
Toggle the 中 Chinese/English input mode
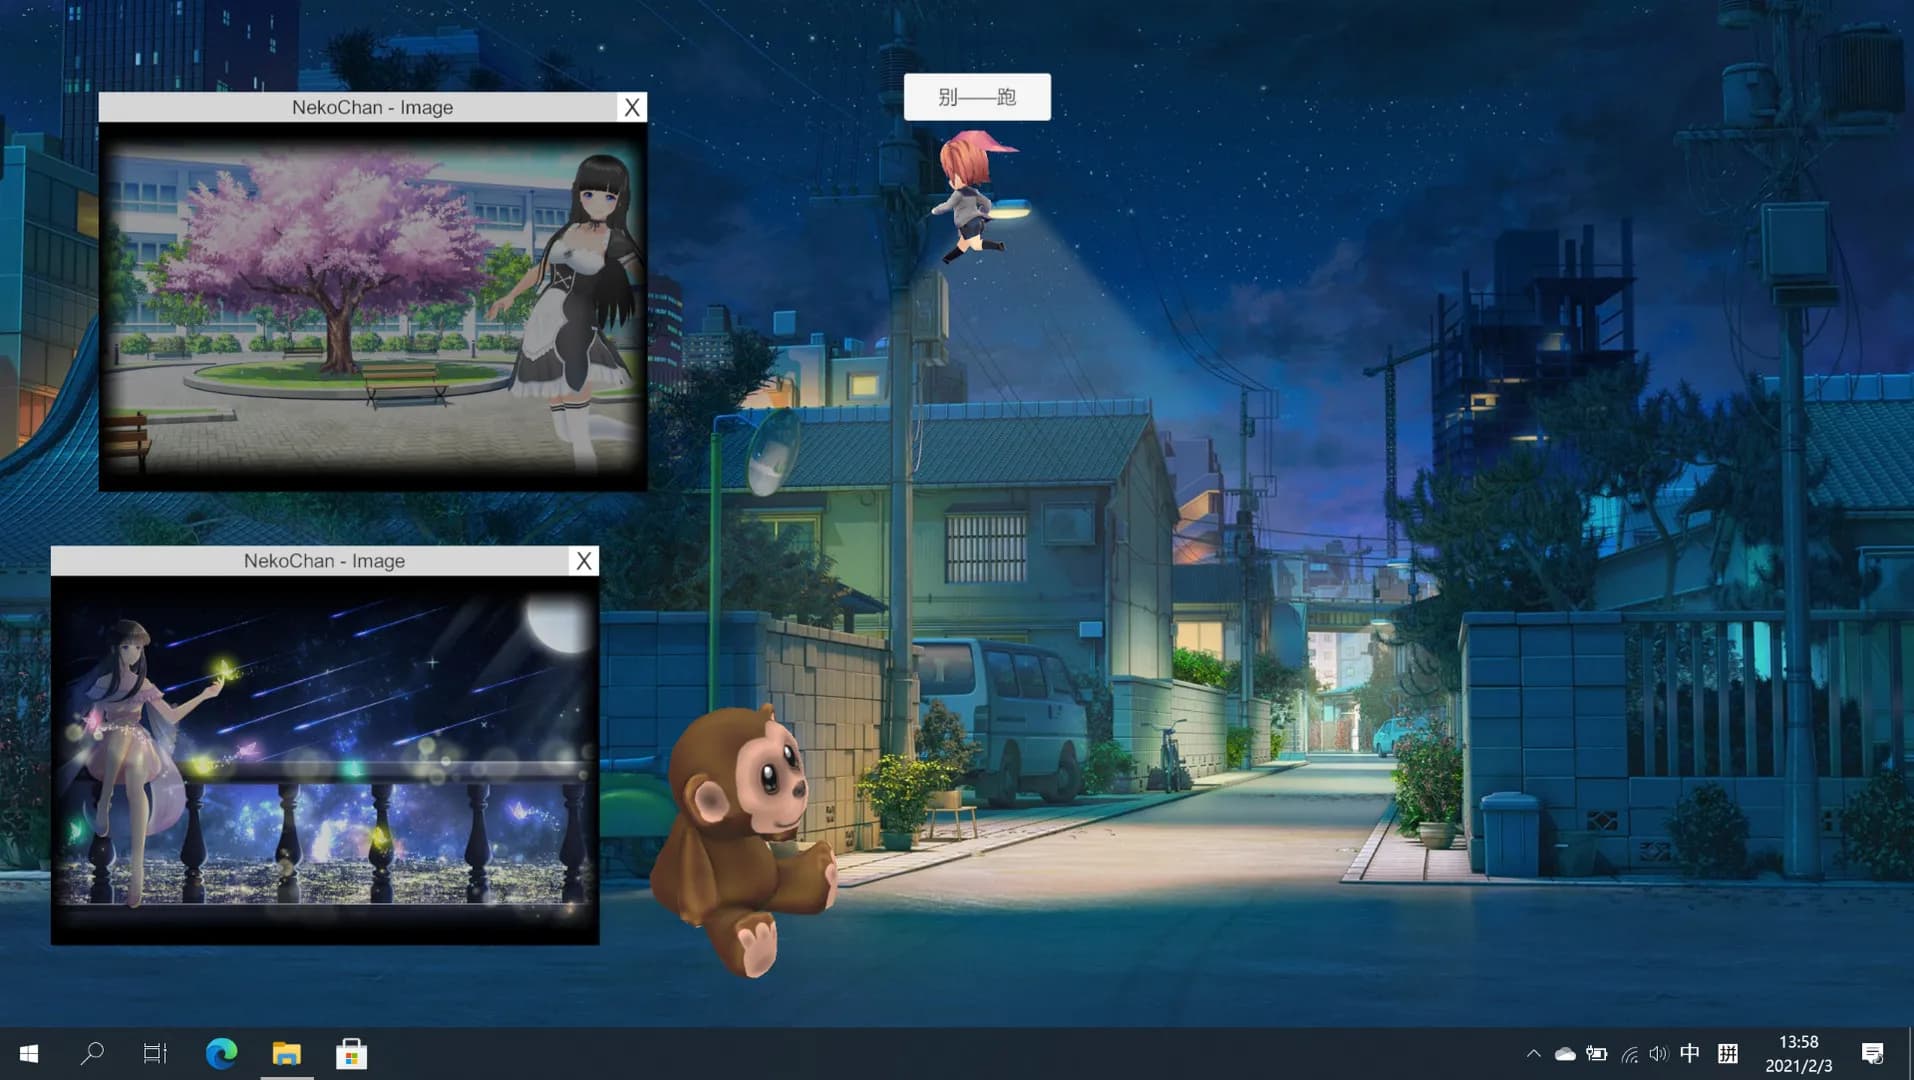[1690, 1053]
